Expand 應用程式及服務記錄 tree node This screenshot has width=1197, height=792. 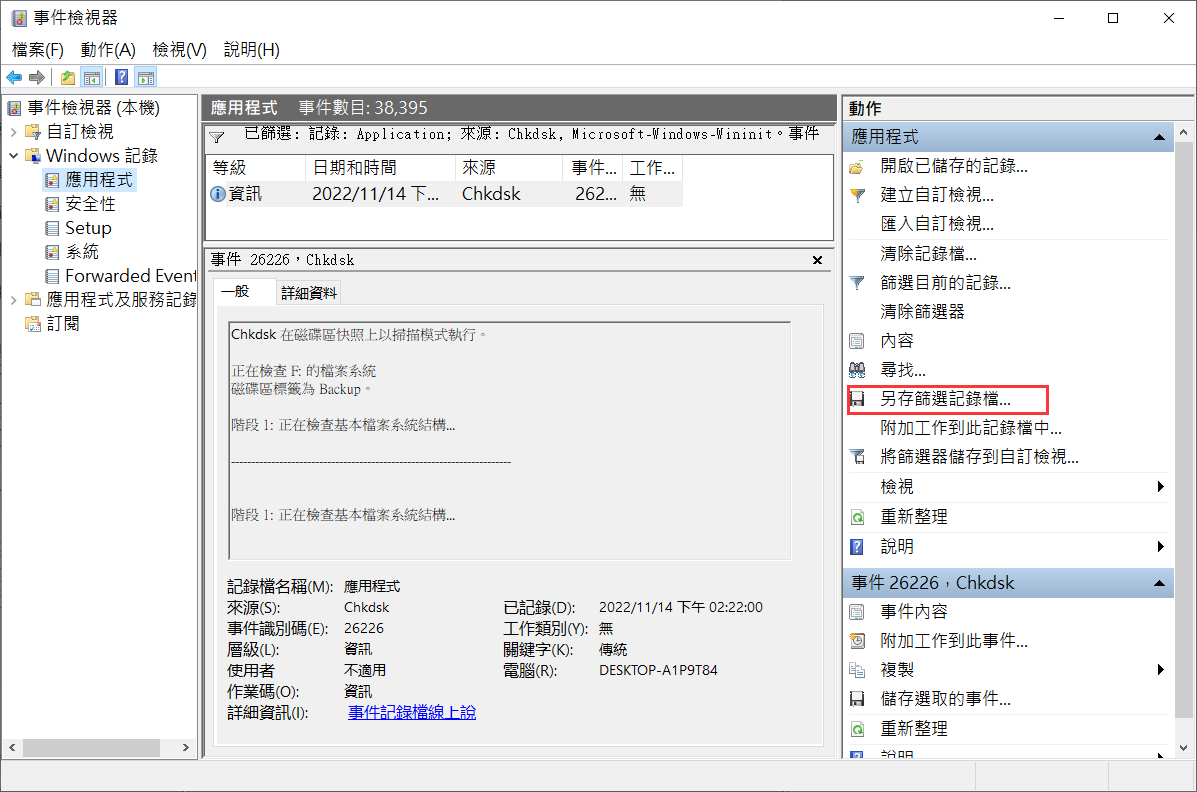click(x=14, y=300)
